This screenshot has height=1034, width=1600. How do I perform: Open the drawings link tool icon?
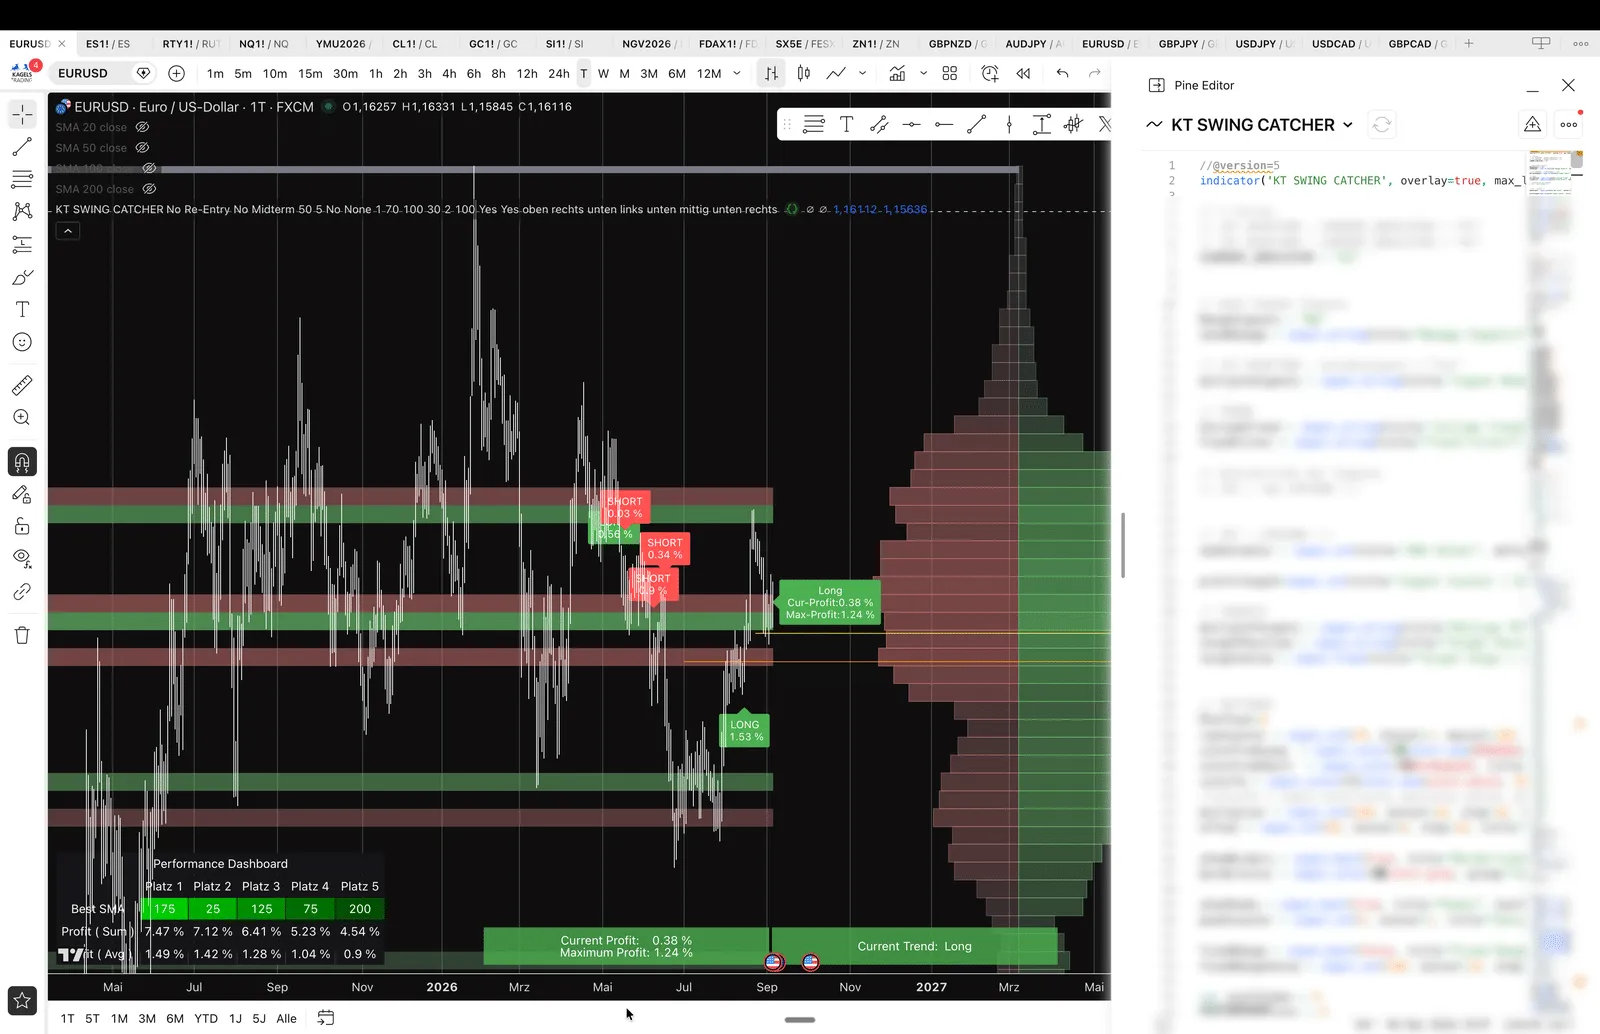pyautogui.click(x=22, y=591)
